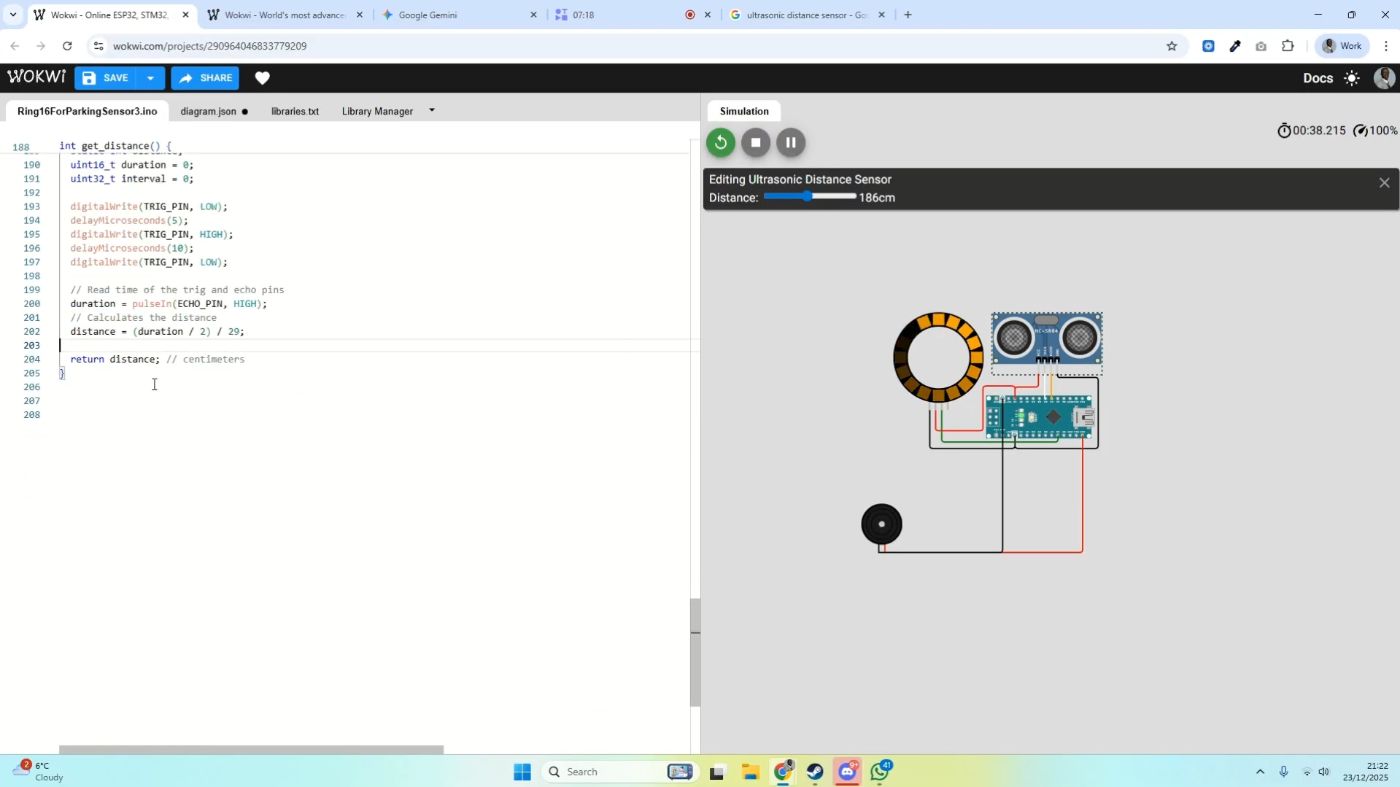Viewport: 1400px width, 787px height.
Task: Open the libraries.txt tab
Action: 294,111
